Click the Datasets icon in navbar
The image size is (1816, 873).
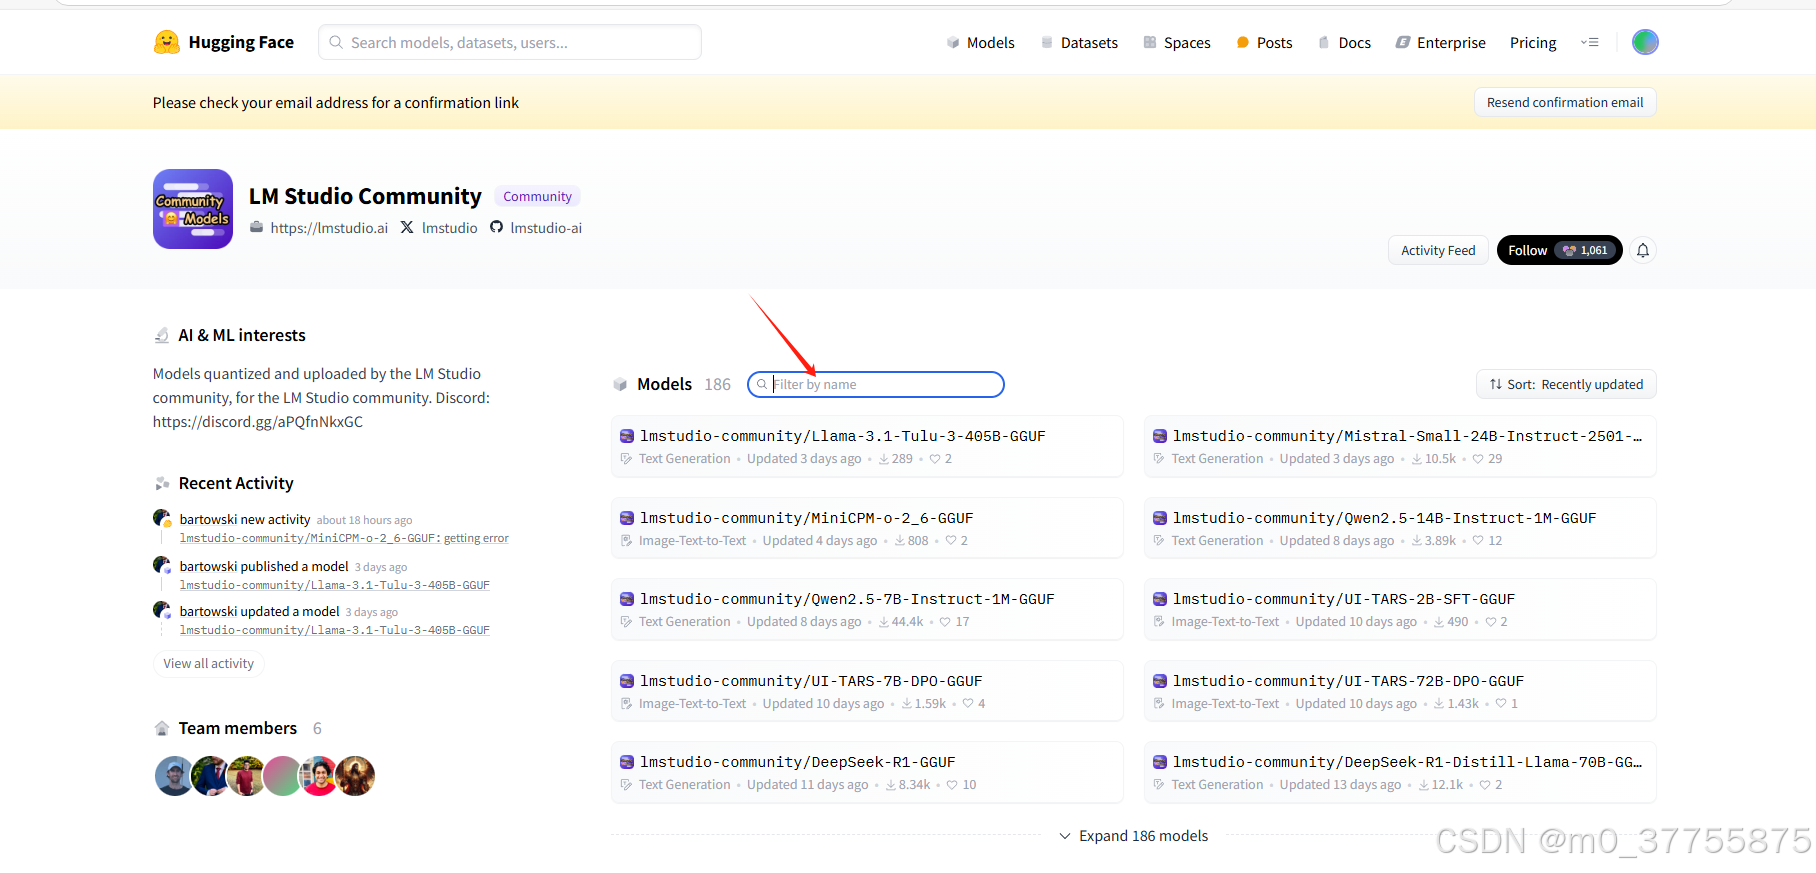tap(1047, 42)
